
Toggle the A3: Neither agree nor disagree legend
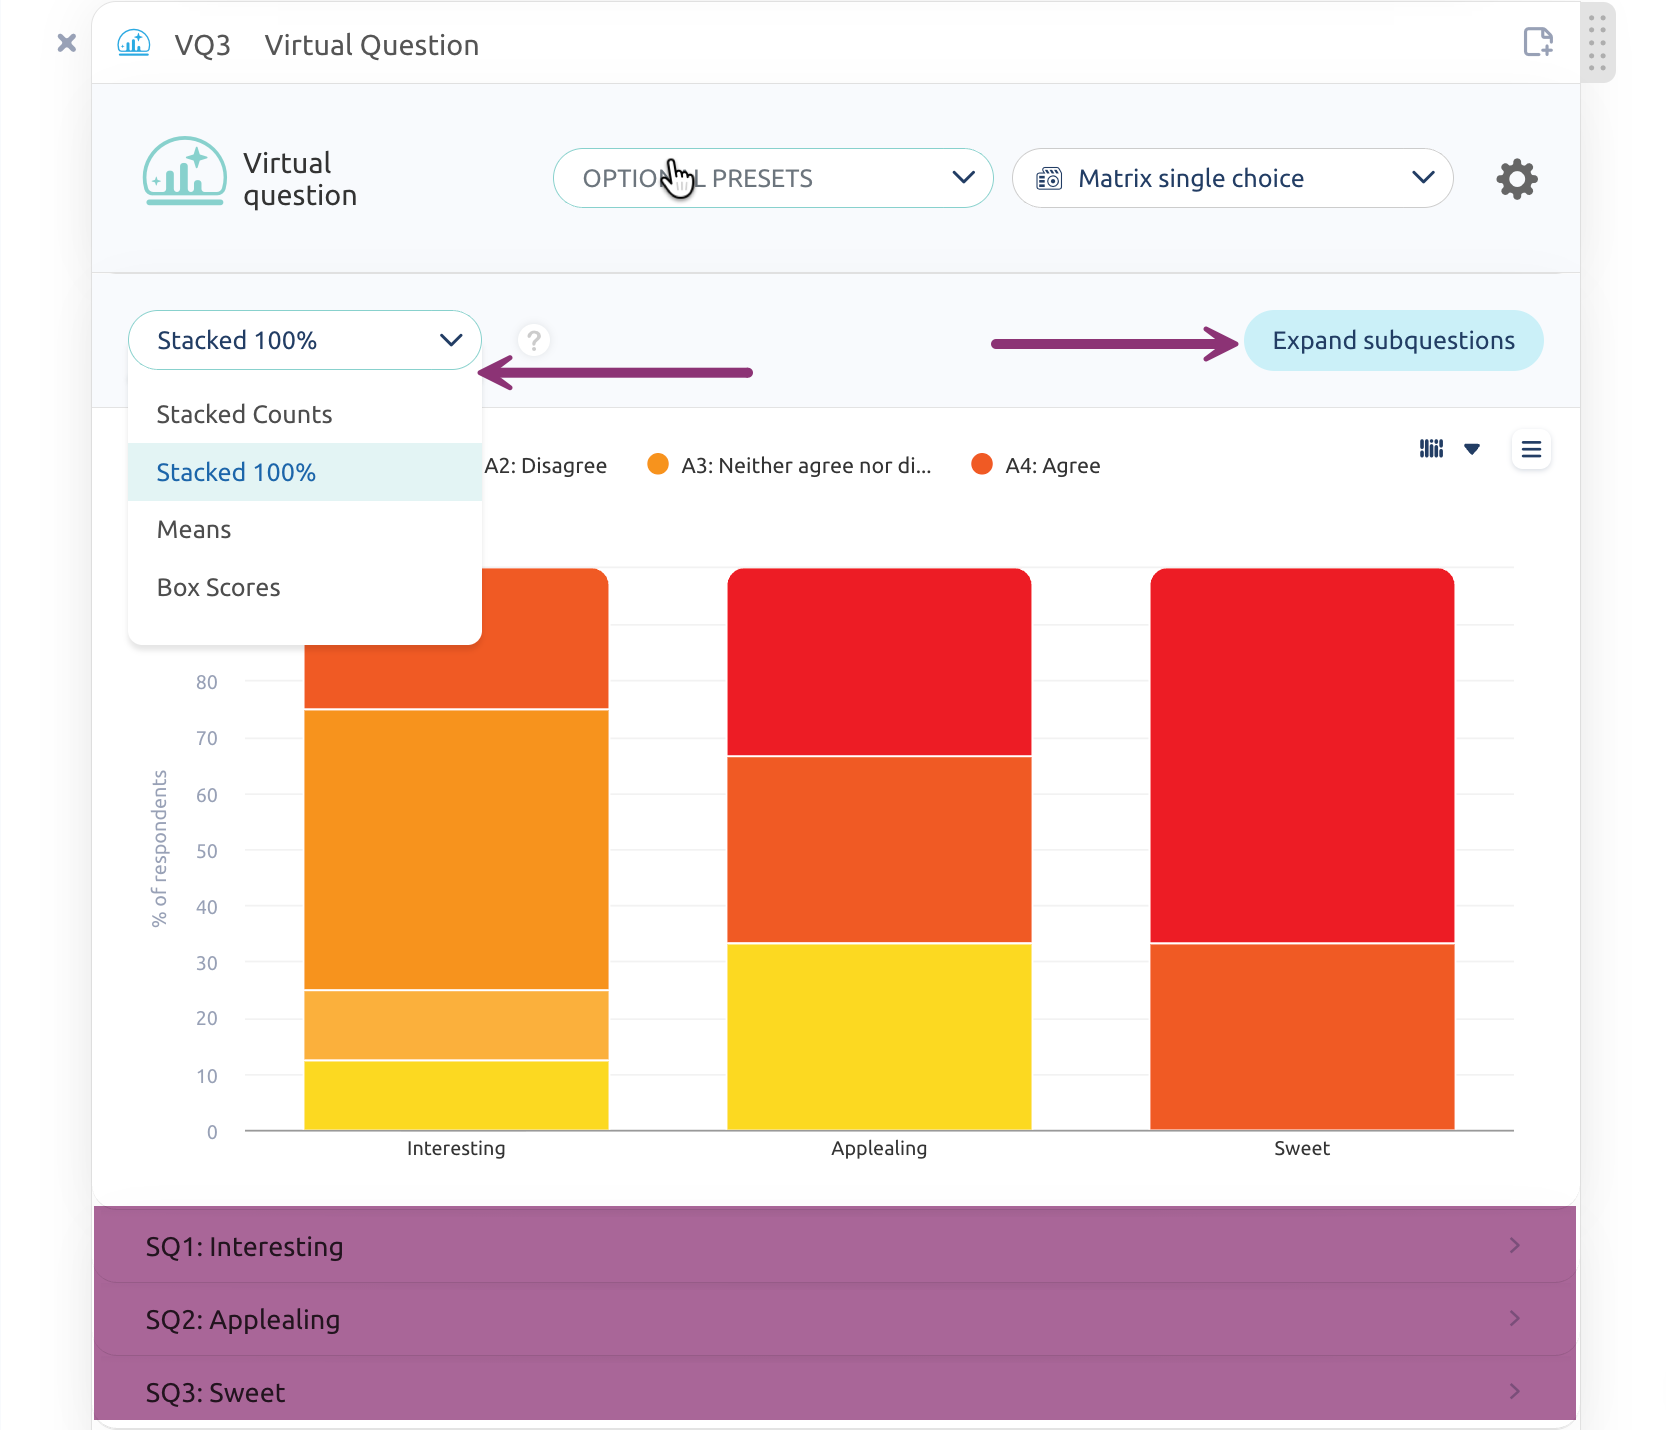(789, 465)
